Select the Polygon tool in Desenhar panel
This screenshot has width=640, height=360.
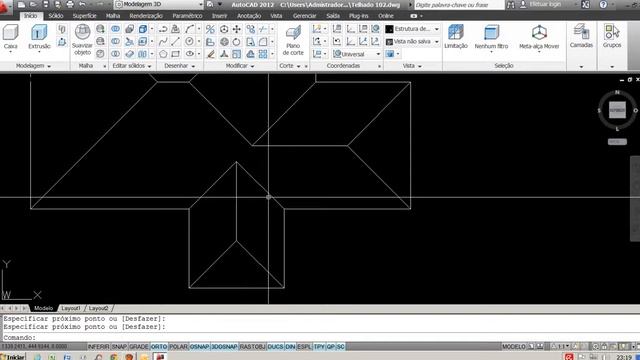[163, 54]
